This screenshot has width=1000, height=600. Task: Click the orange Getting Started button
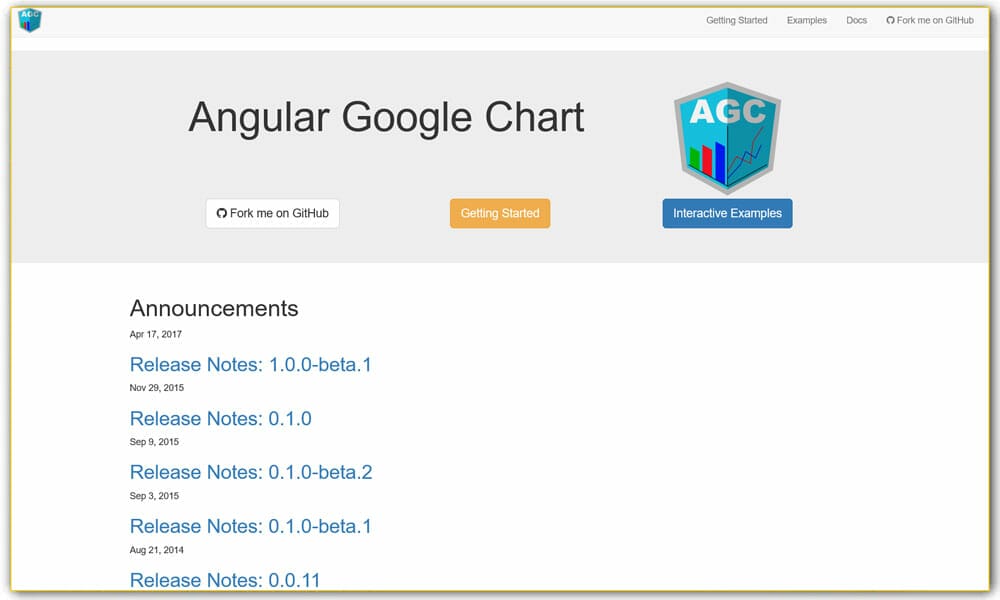pyautogui.click(x=500, y=212)
